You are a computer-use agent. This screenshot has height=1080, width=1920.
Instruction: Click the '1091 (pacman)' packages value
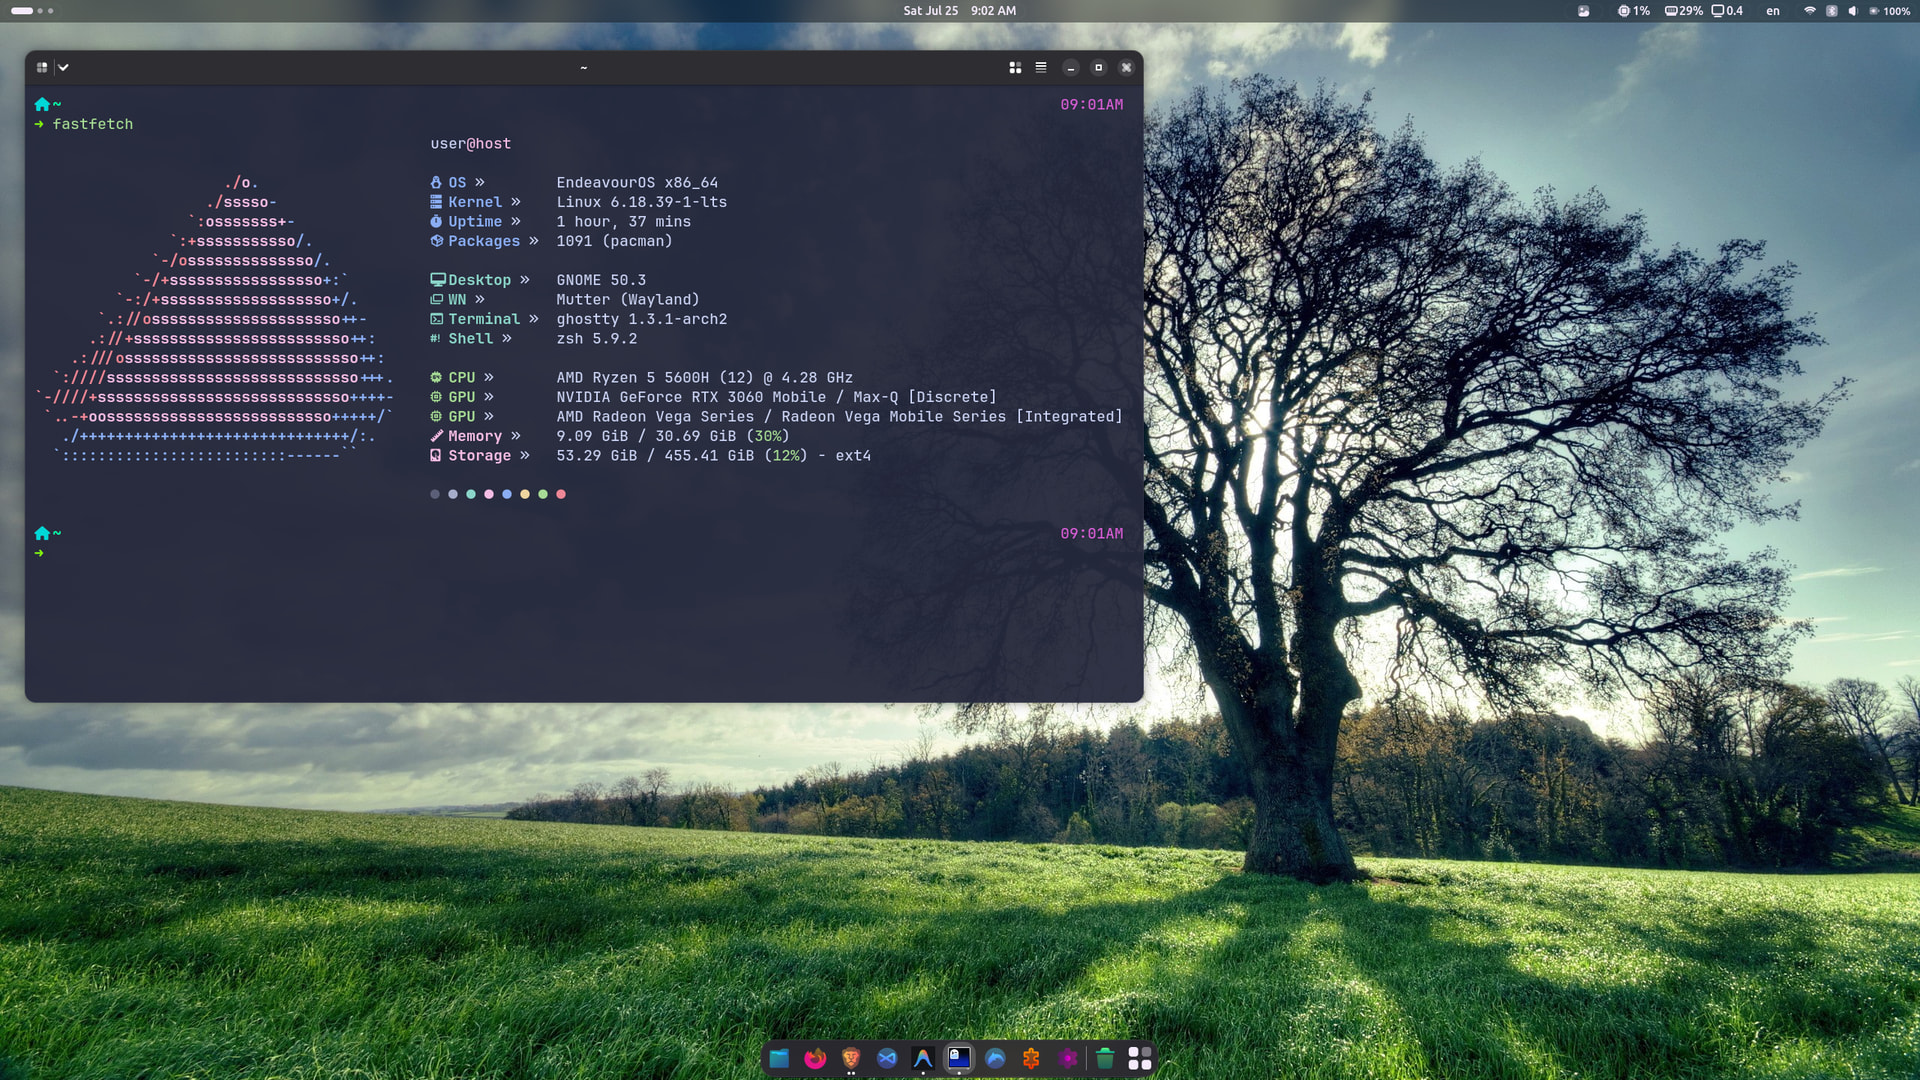[x=615, y=241]
